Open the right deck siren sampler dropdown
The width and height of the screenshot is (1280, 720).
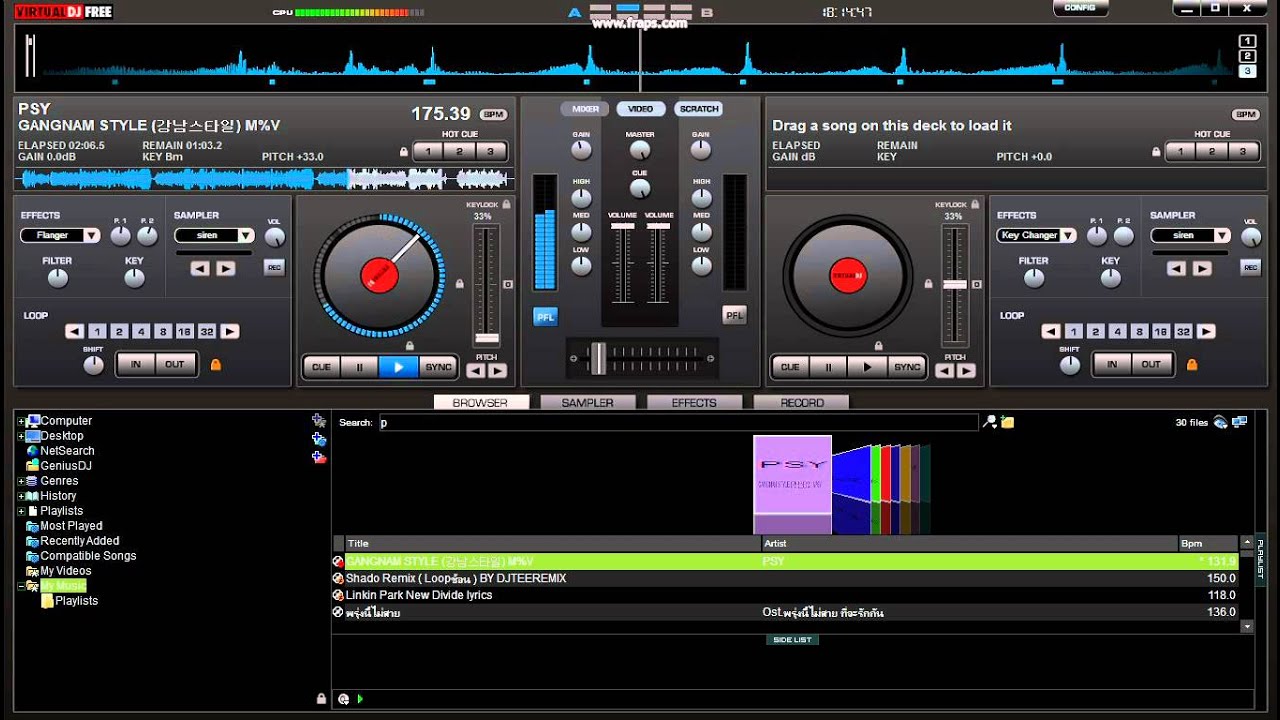pos(1190,236)
